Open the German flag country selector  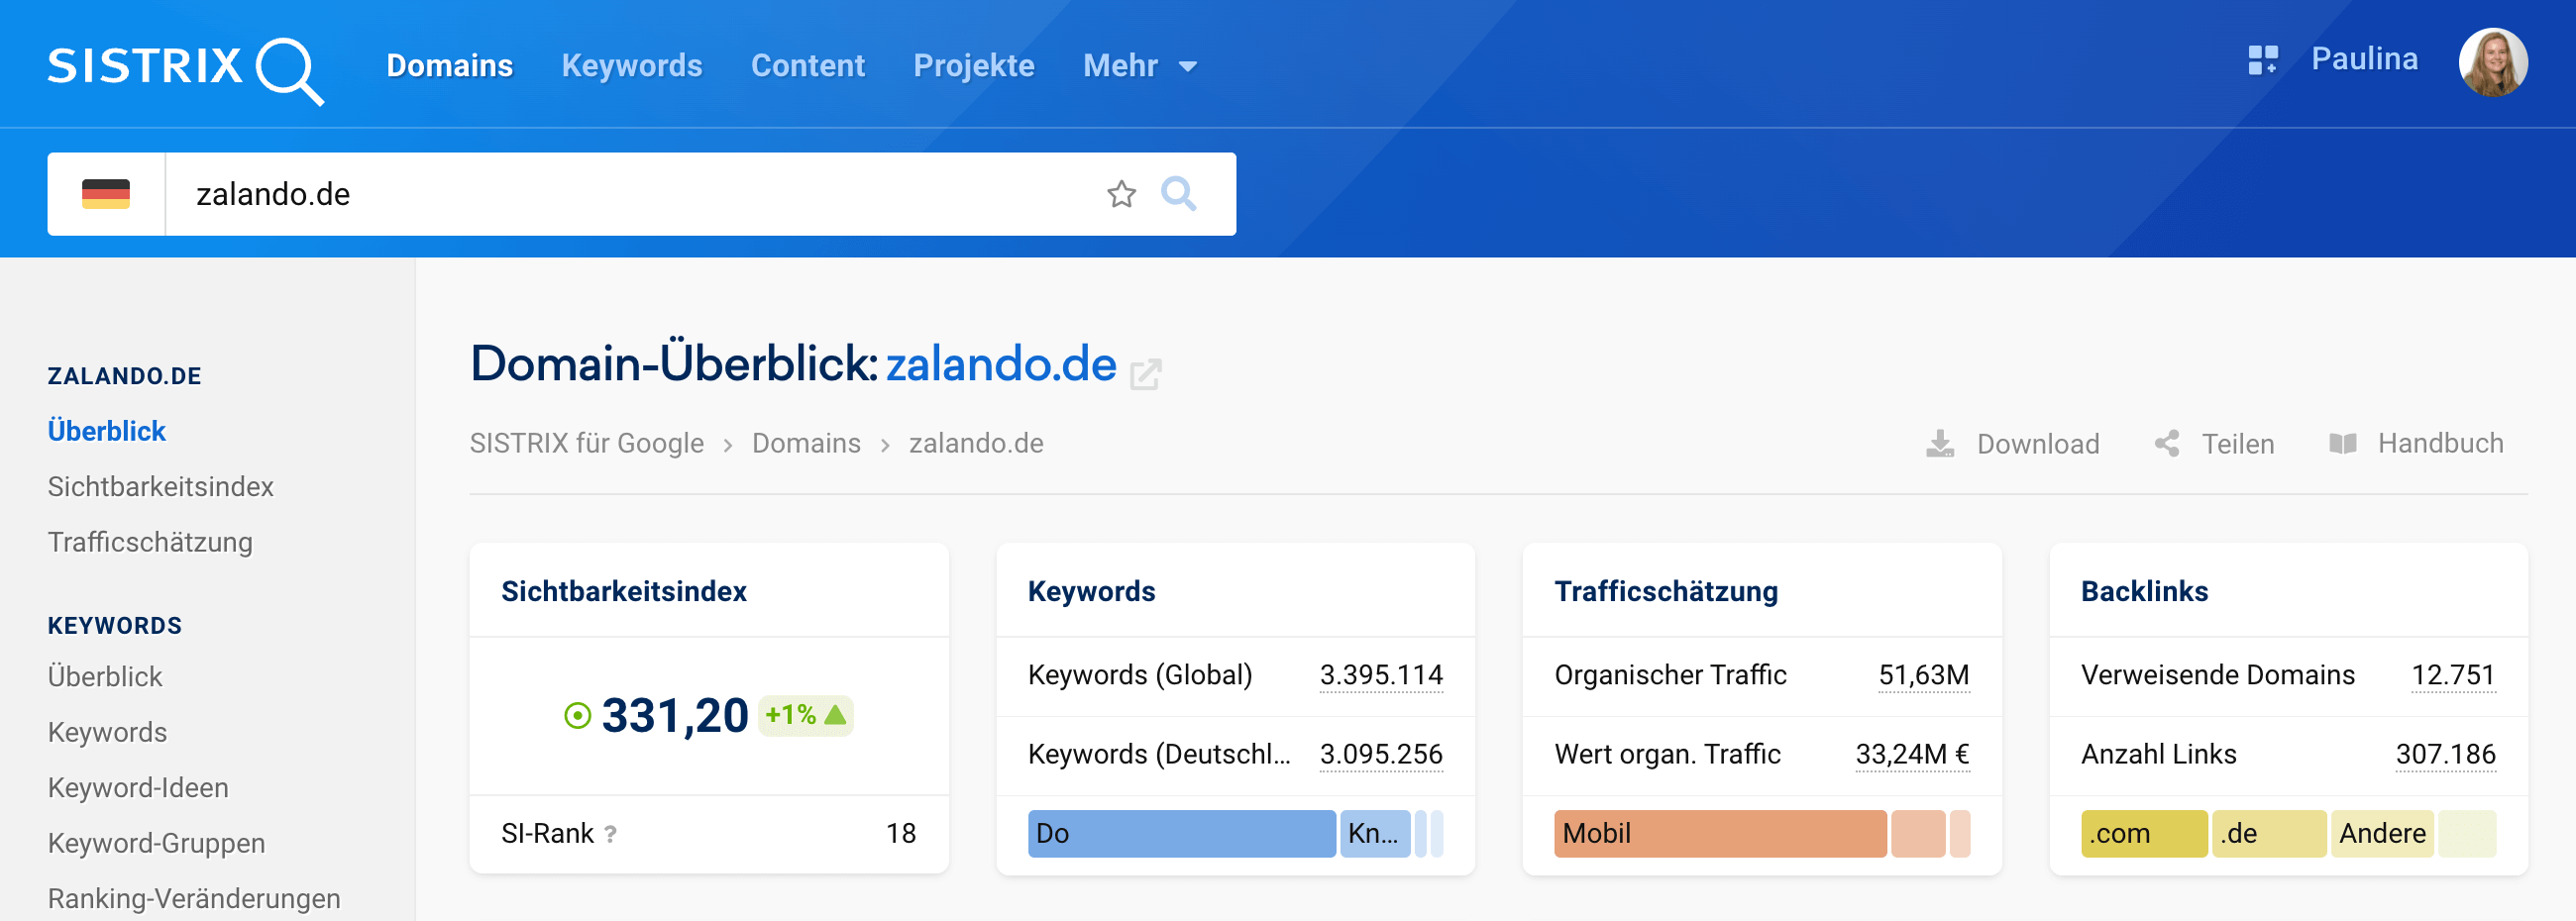pyautogui.click(x=106, y=194)
